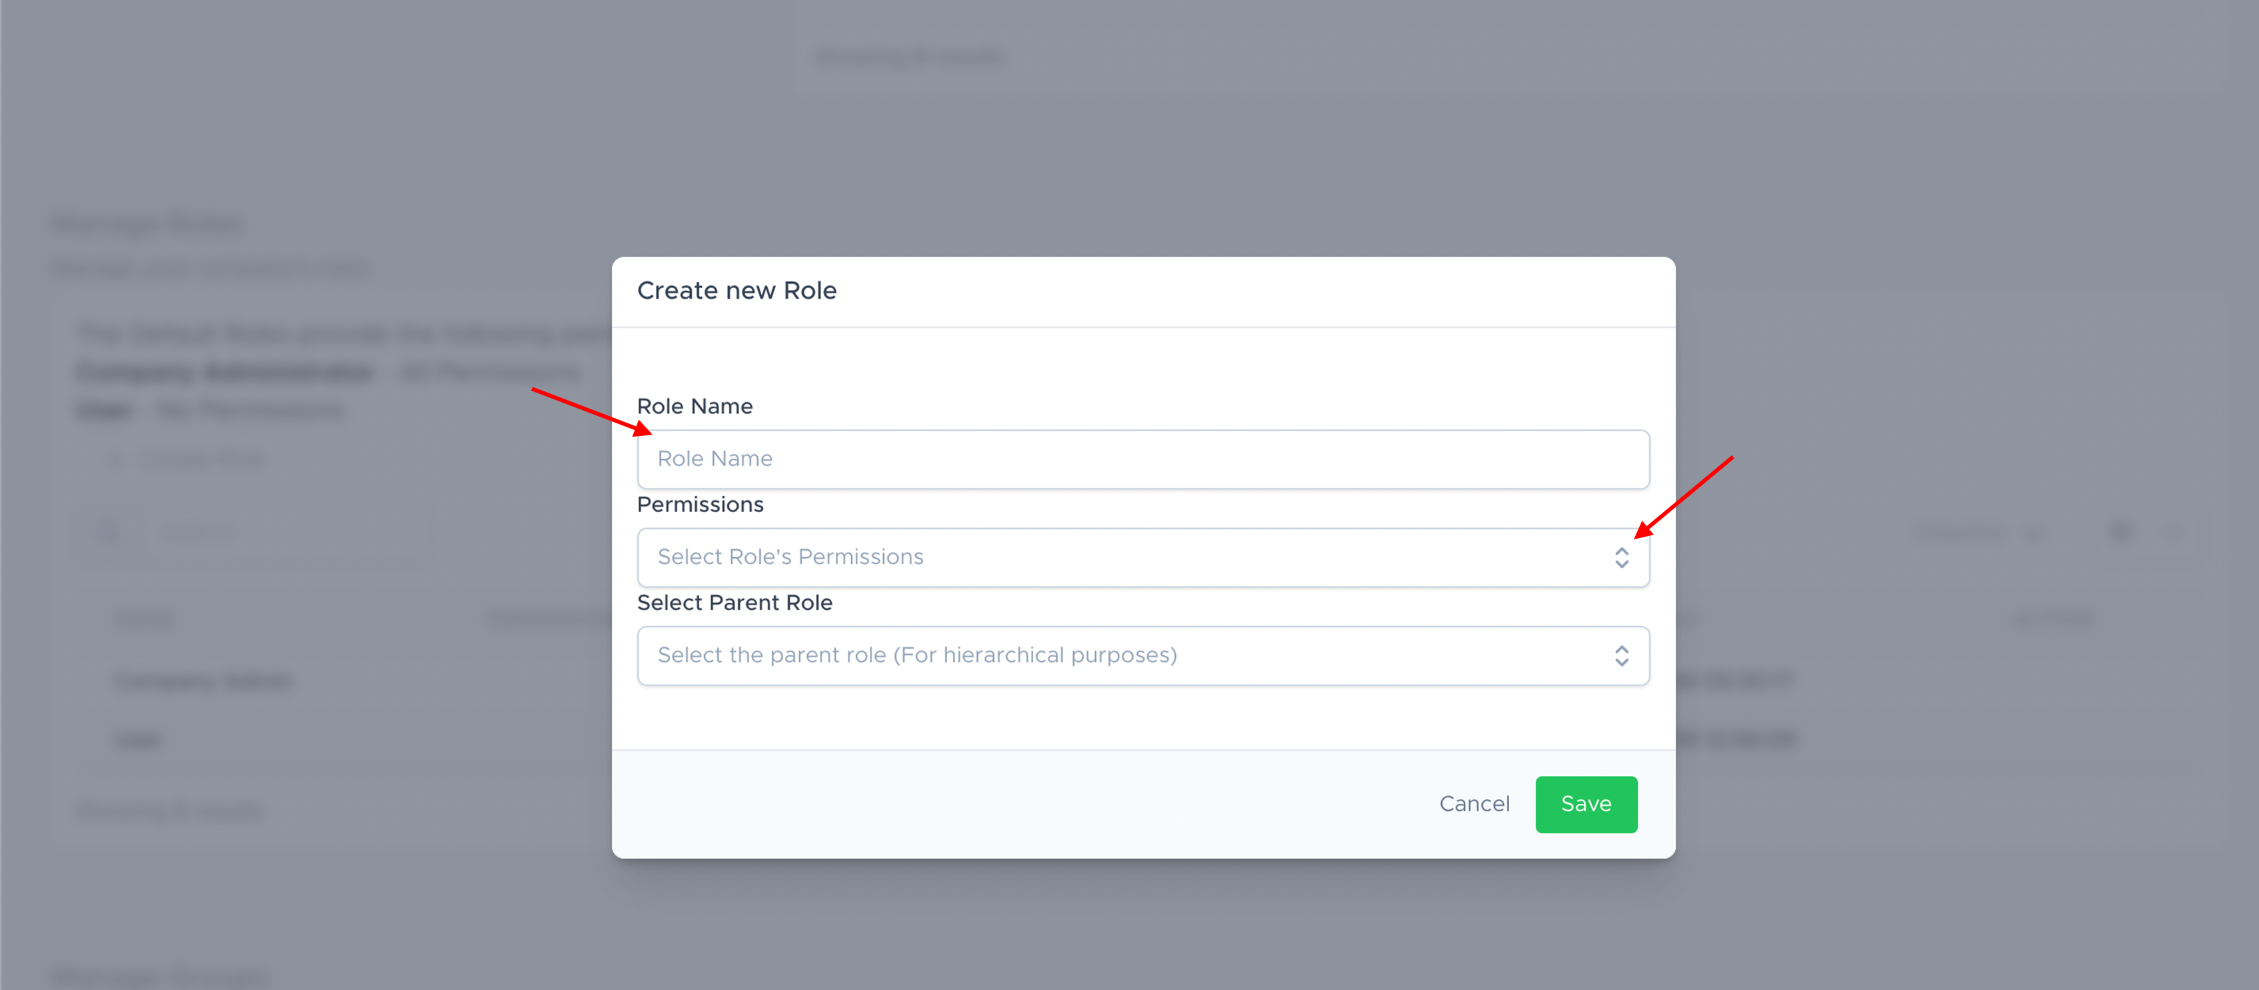Click the Role Name field label
The image size is (2259, 990).
point(694,406)
